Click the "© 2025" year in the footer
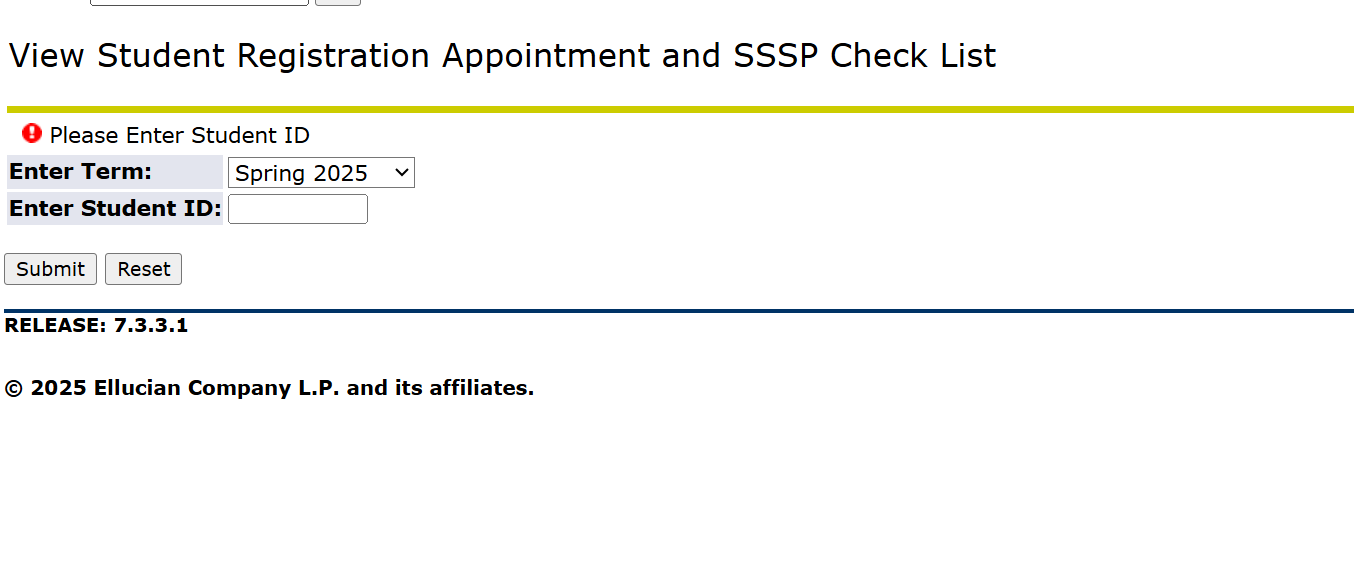The height and width of the screenshot is (588, 1354). pos(46,388)
